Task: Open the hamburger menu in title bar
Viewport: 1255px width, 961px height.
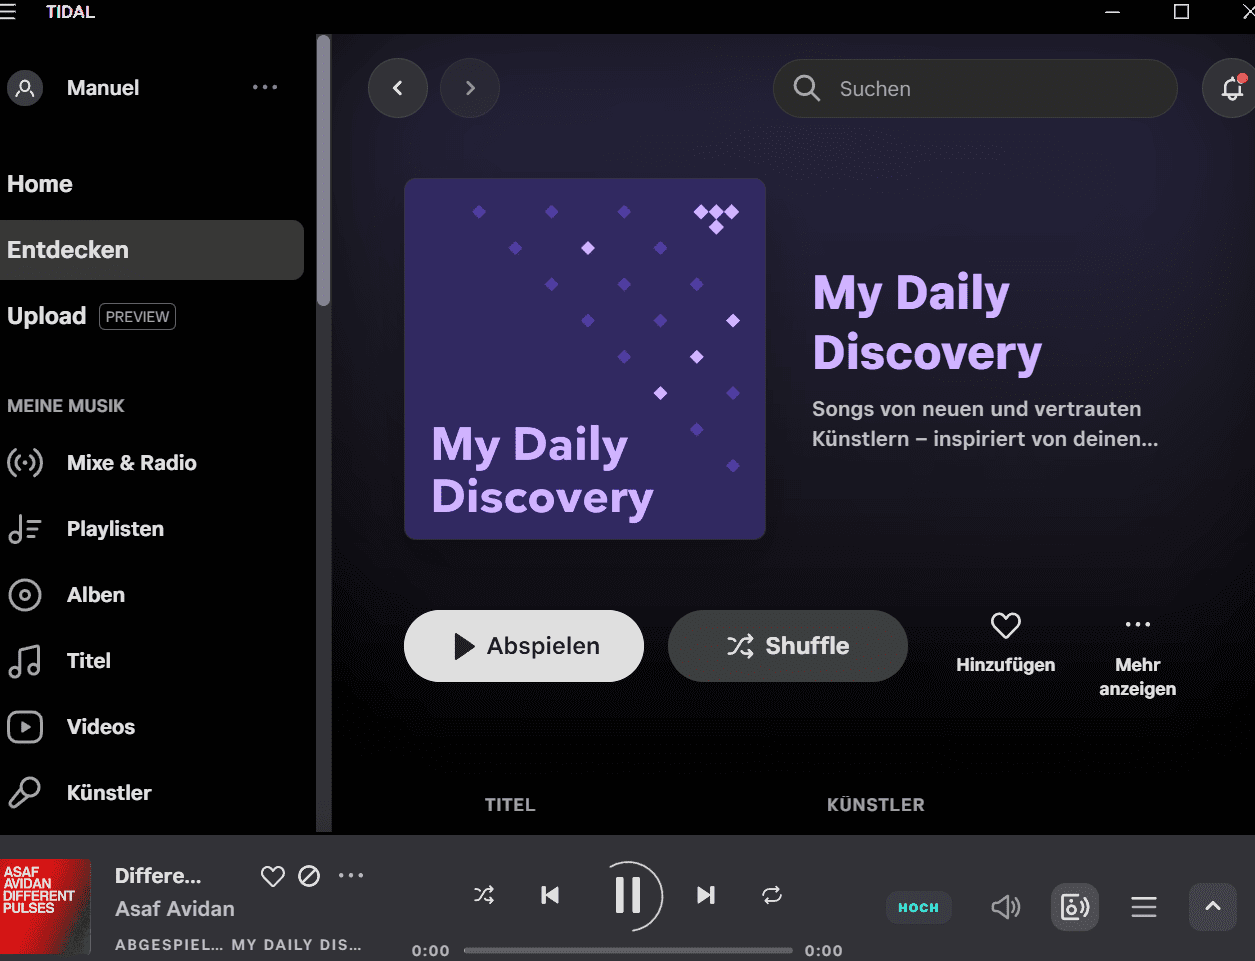Action: [x=8, y=12]
